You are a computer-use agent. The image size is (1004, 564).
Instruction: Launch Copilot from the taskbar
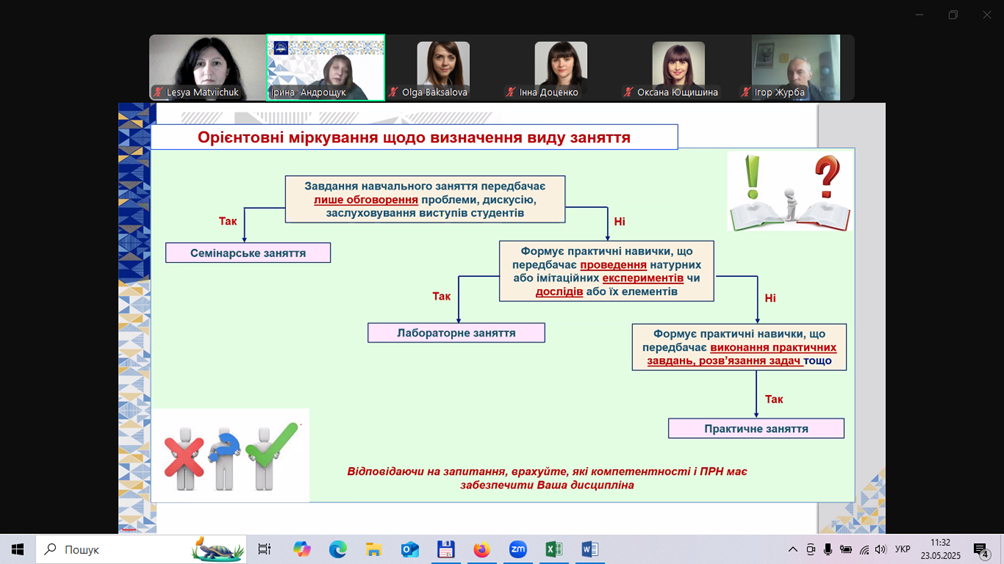coord(302,549)
